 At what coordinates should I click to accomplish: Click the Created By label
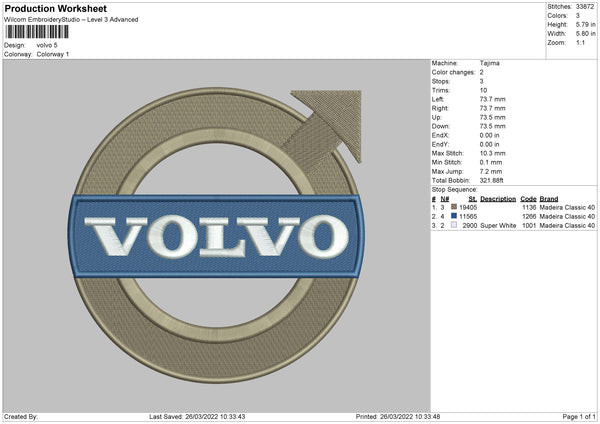pos(21,416)
